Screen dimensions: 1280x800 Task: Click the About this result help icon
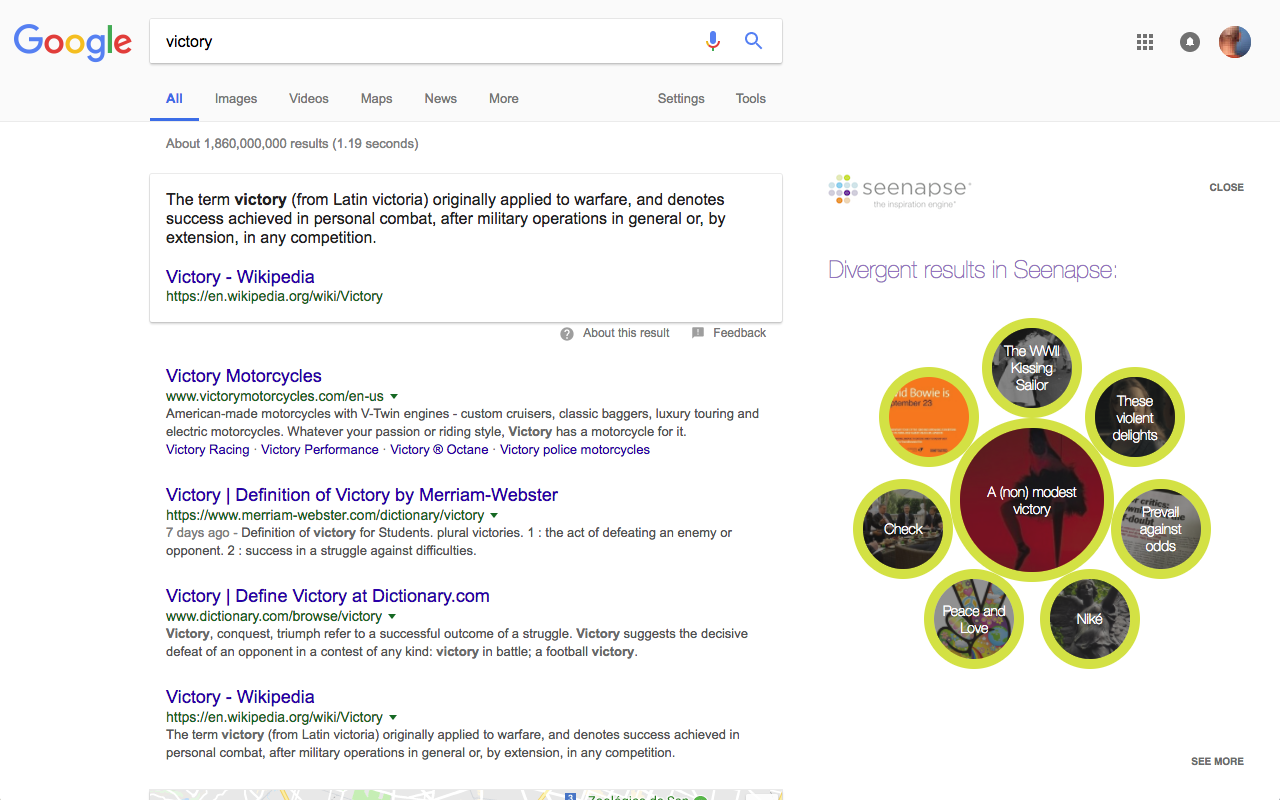pyautogui.click(x=566, y=332)
